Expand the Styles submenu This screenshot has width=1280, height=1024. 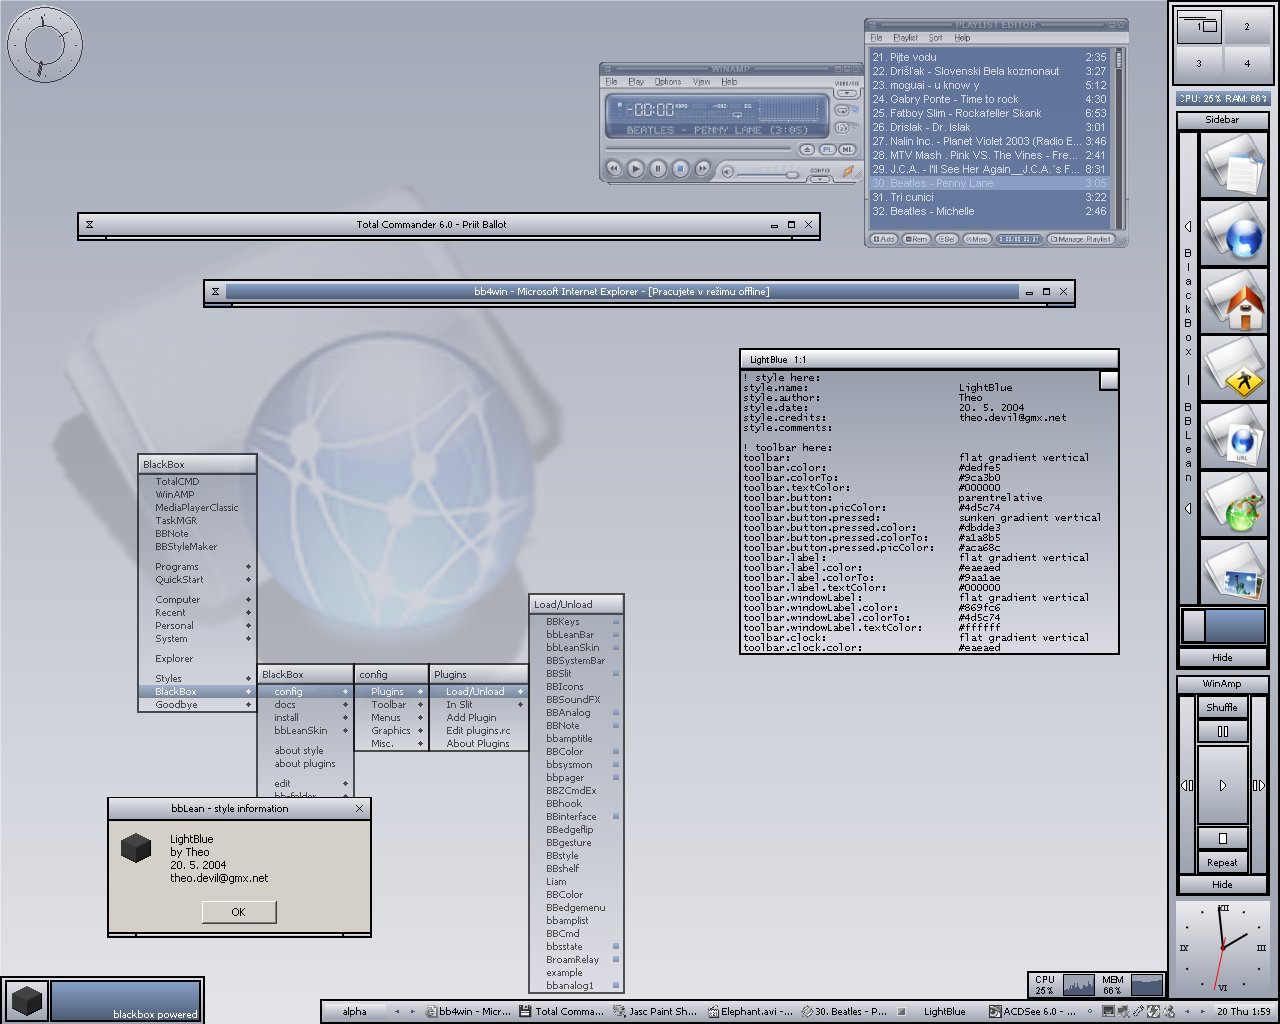(197, 679)
